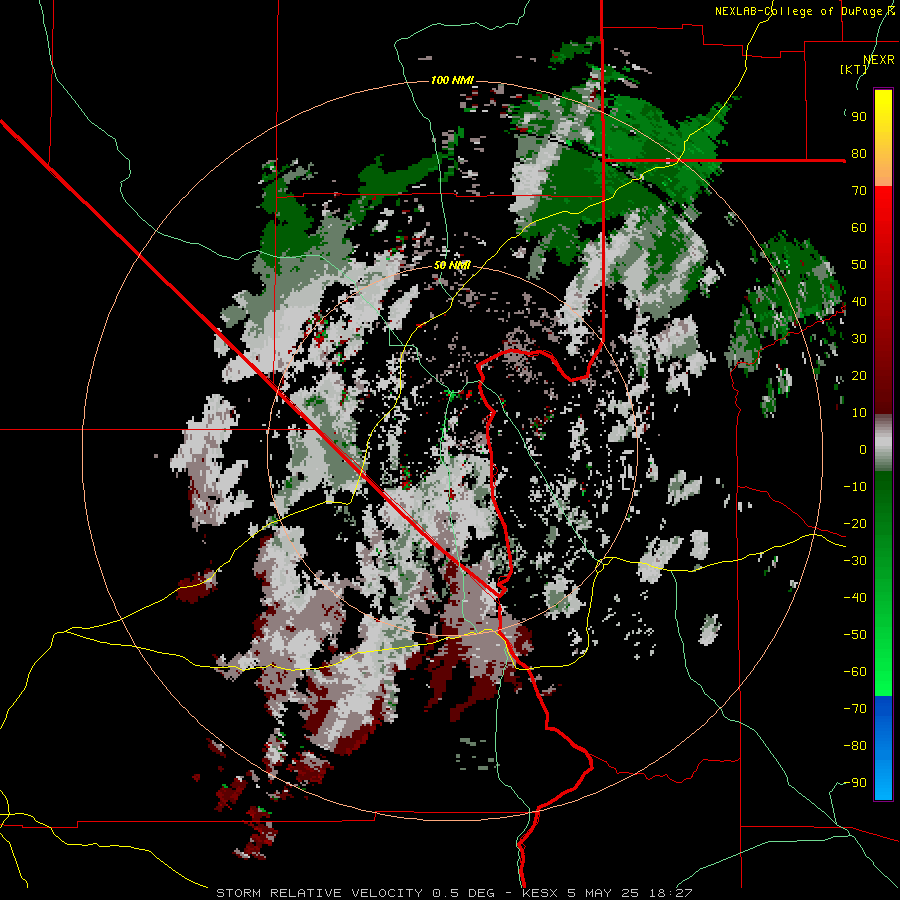Image resolution: width=900 pixels, height=900 pixels.
Task: Click the blue bottom segment of color bar
Action: click(x=883, y=748)
